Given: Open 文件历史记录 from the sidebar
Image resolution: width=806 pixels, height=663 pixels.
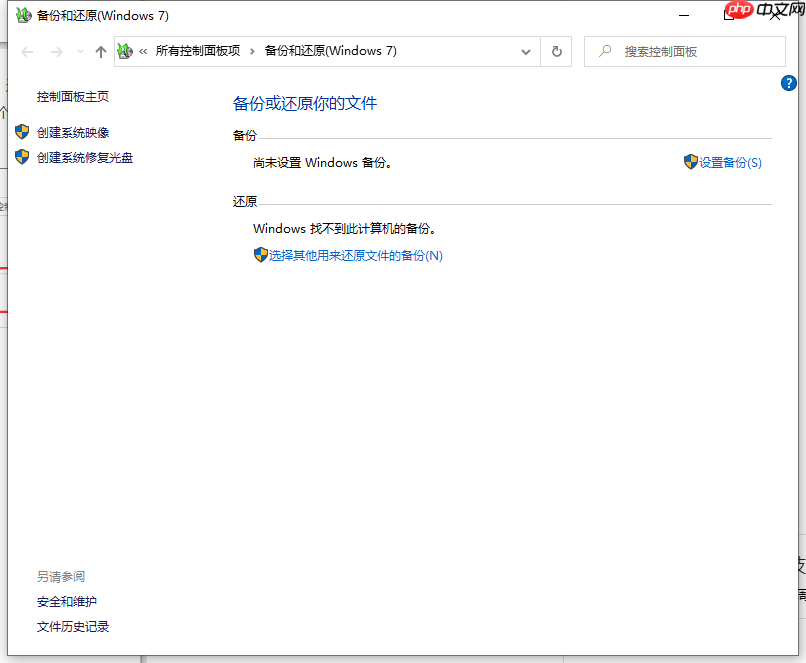Looking at the screenshot, I should click(x=72, y=626).
